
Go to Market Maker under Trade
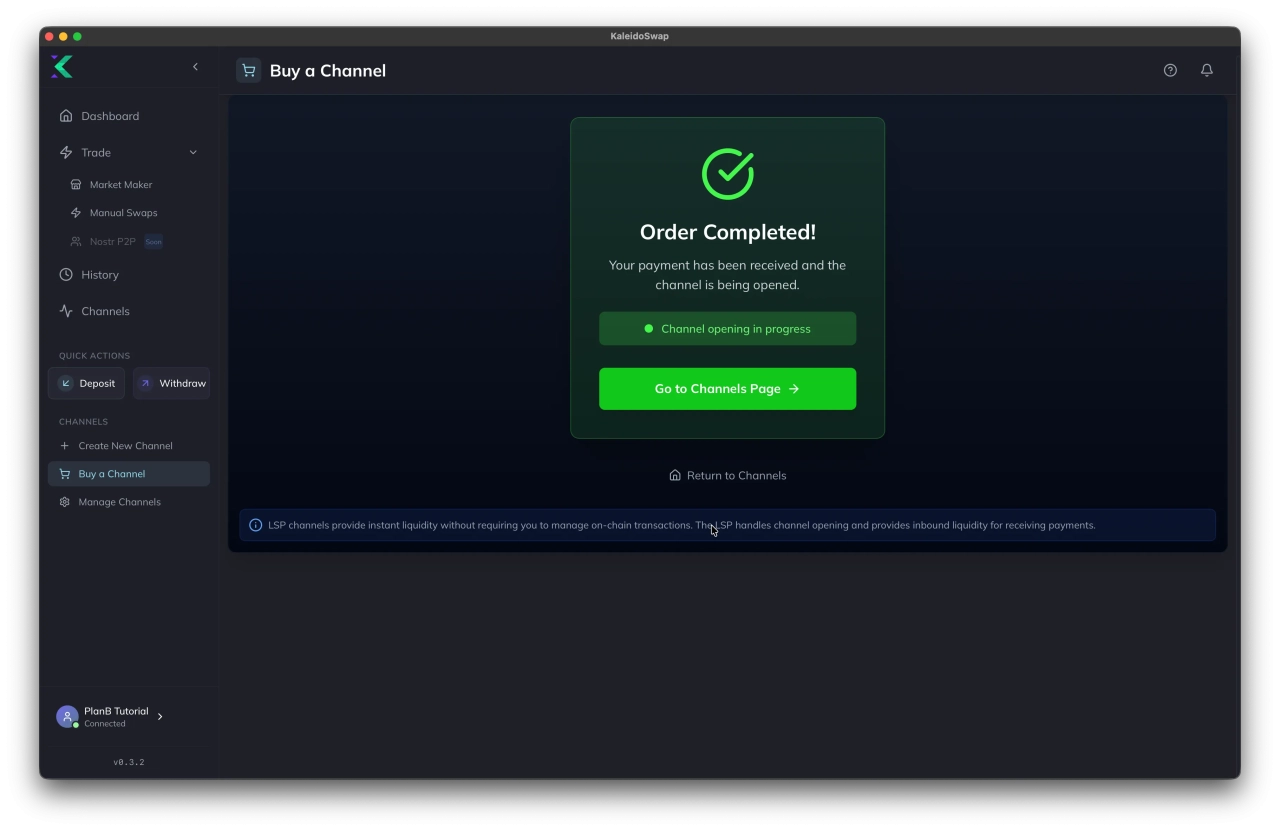pyautogui.click(x=121, y=185)
